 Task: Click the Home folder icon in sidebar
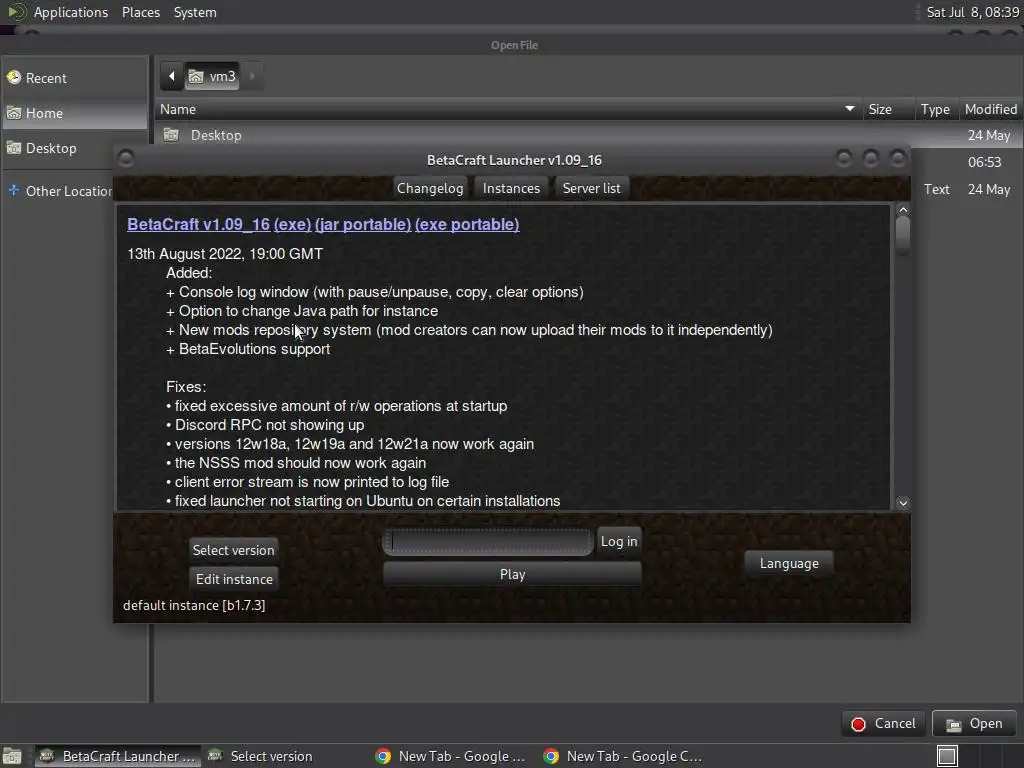pos(14,113)
